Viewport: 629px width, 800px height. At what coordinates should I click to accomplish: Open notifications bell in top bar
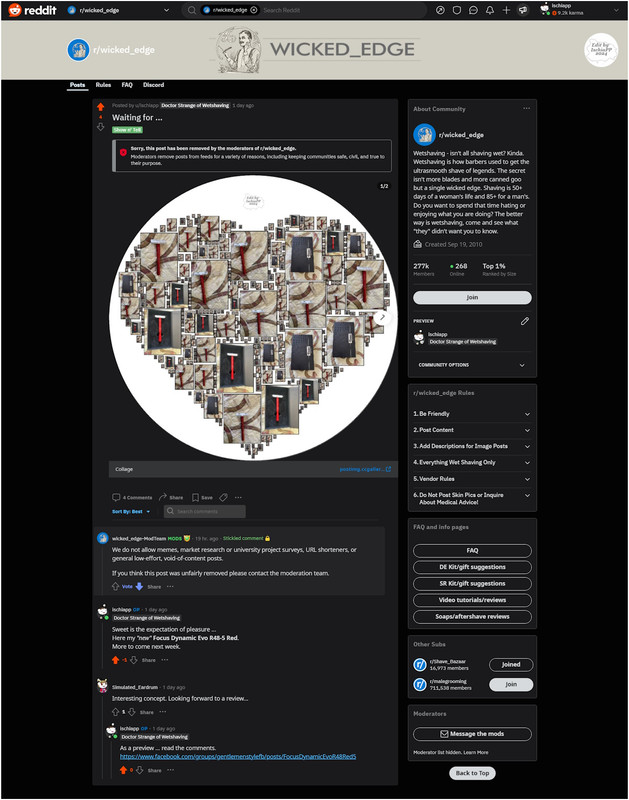tap(490, 10)
